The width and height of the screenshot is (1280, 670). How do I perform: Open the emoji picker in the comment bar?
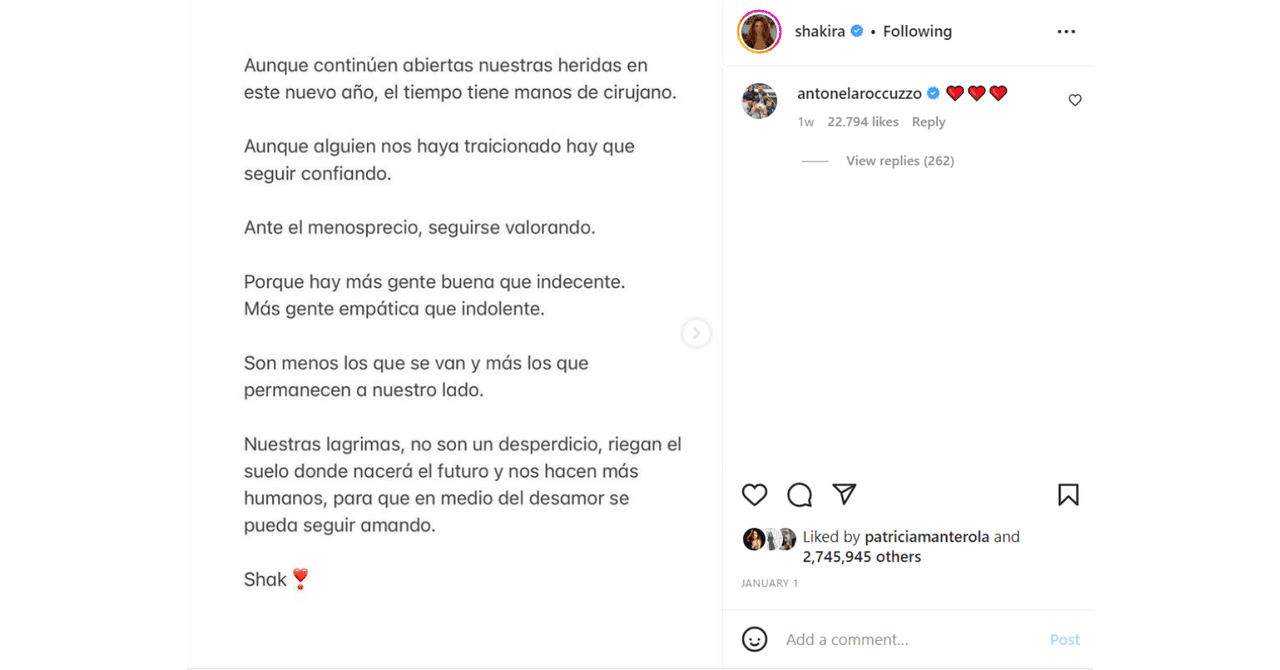[755, 639]
